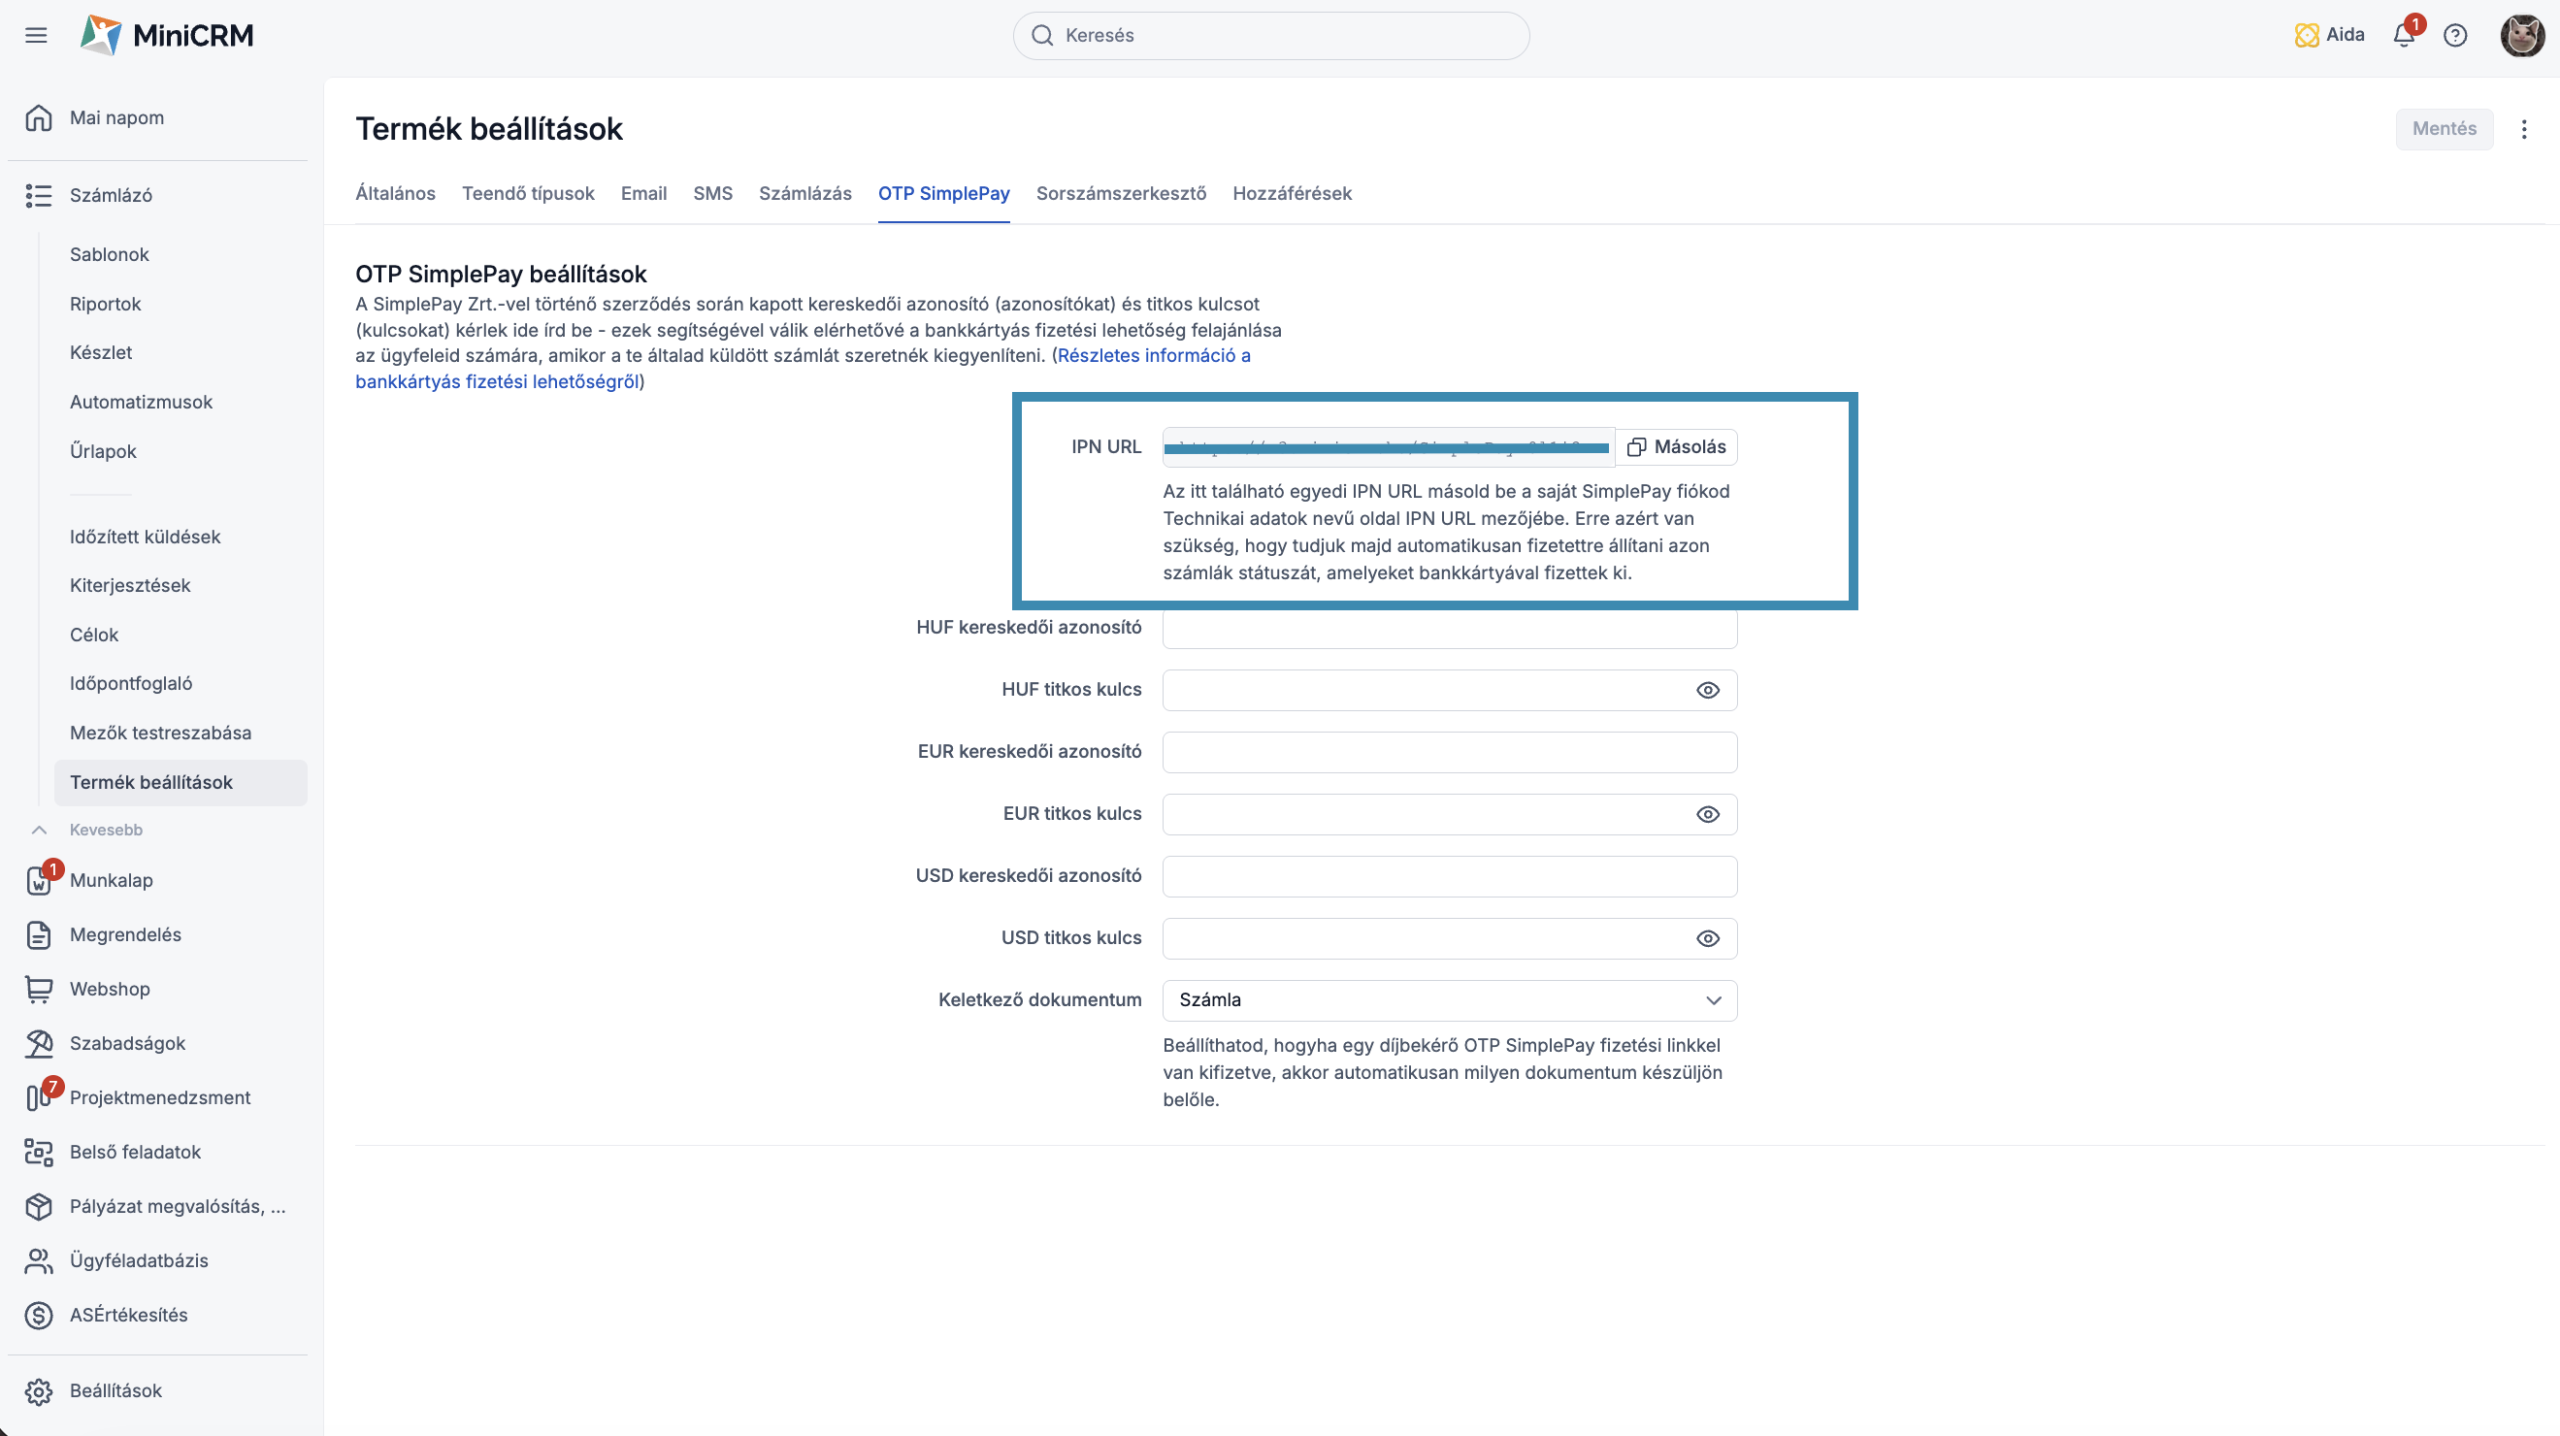Select Termék beállítások in the sidebar
The width and height of the screenshot is (2560, 1436).
point(181,782)
